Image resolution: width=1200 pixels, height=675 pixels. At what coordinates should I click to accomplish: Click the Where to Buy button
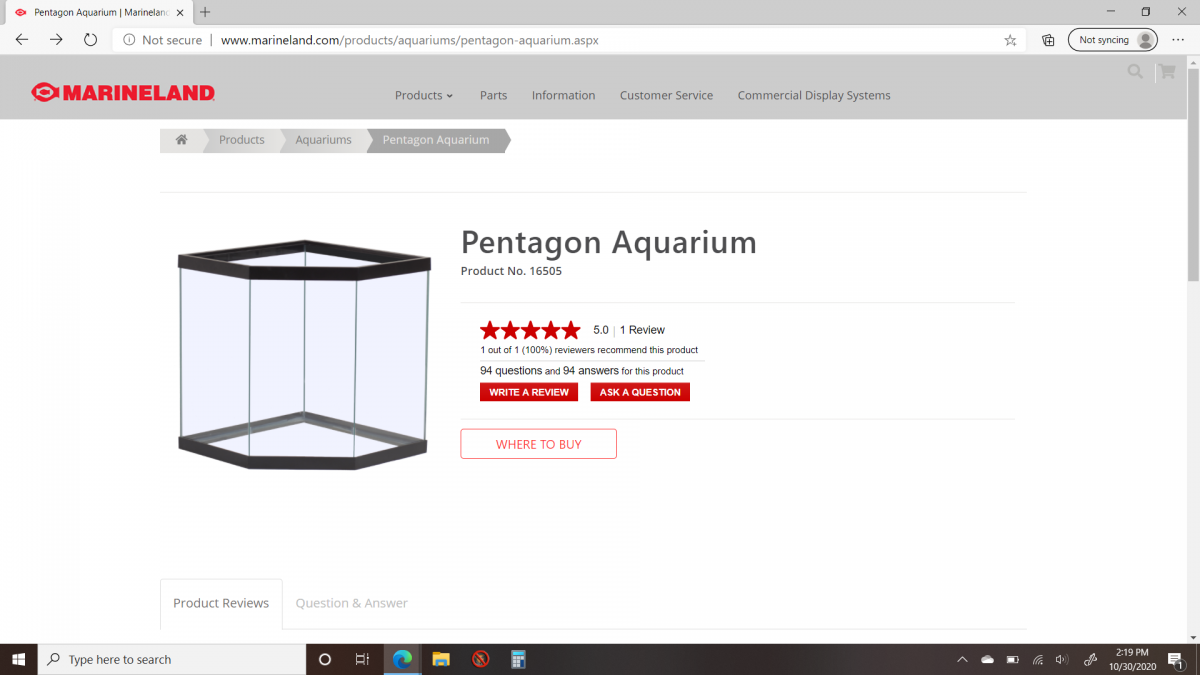pyautogui.click(x=538, y=444)
